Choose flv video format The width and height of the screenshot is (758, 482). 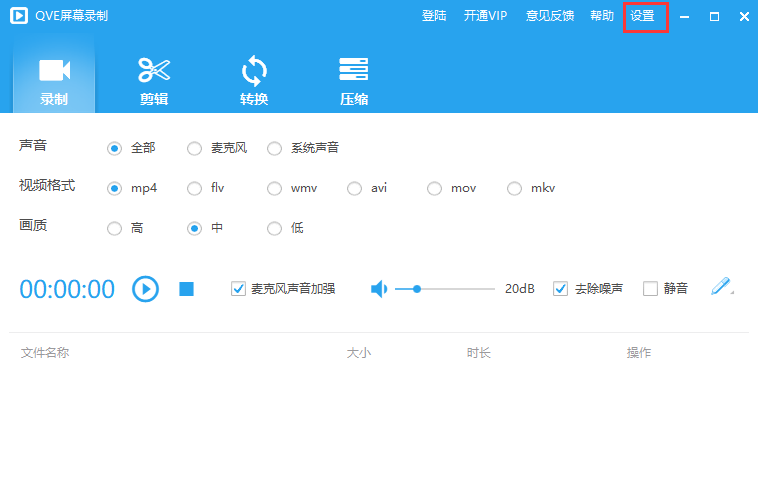194,188
